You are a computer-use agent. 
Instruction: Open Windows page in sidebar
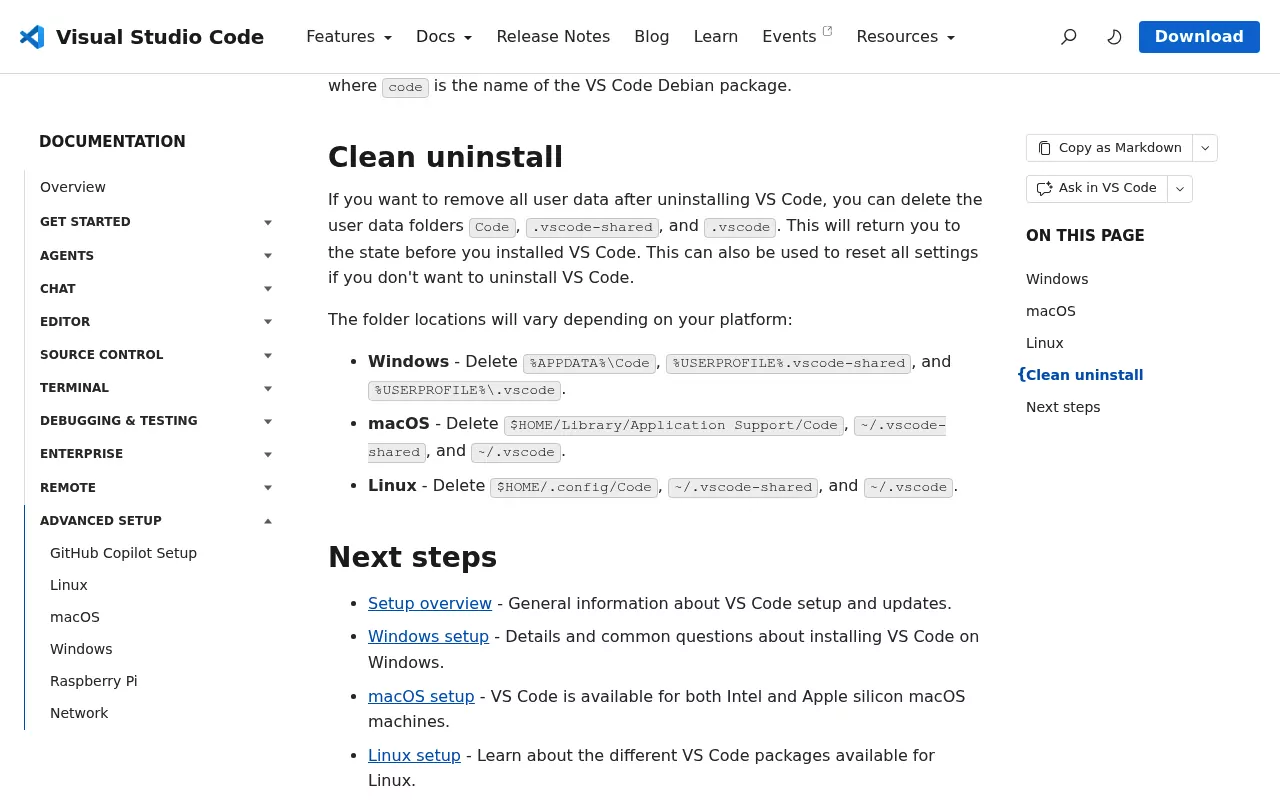click(81, 649)
